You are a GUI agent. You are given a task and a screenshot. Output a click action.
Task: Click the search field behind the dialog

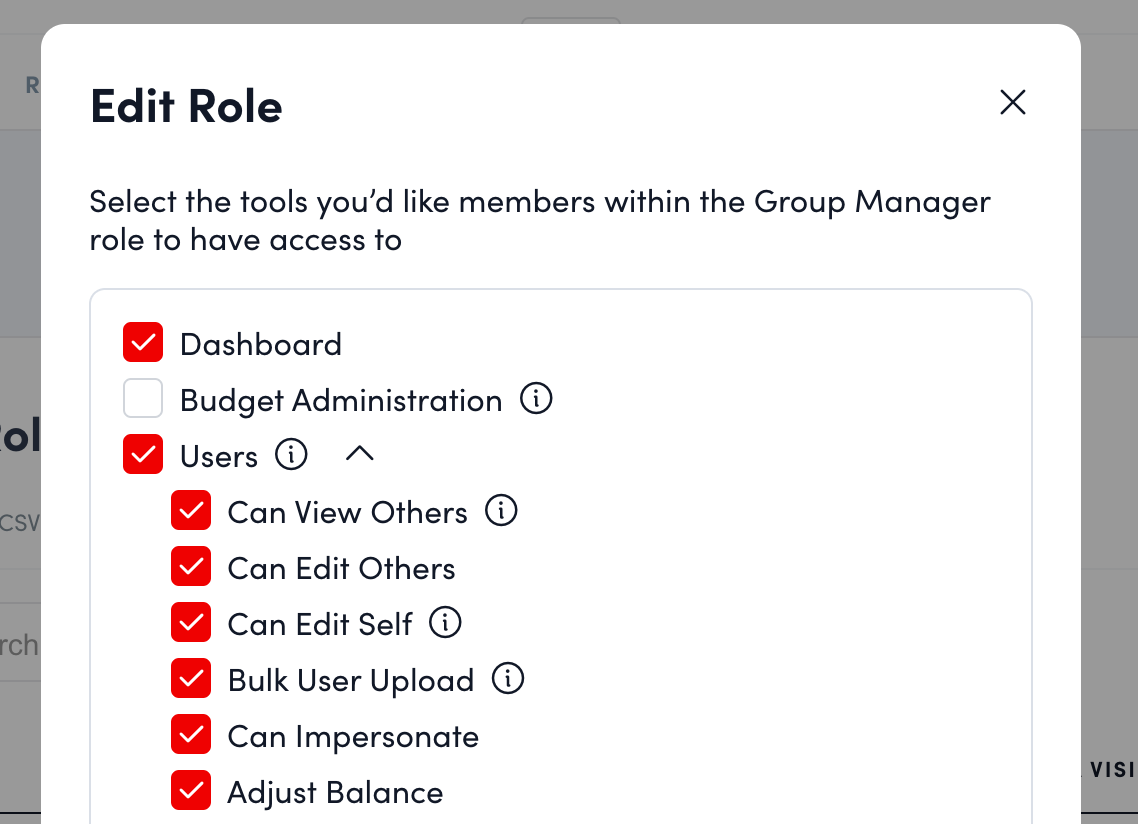[19, 645]
